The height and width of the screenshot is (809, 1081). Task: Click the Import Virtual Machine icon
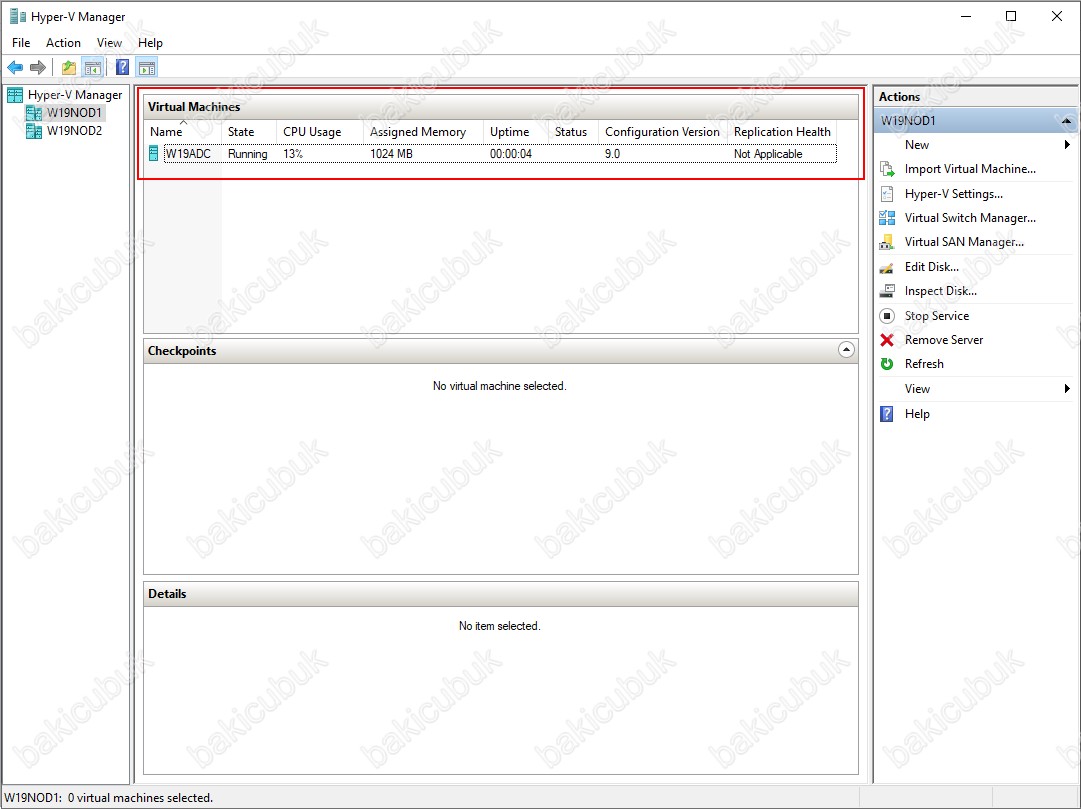(x=887, y=169)
